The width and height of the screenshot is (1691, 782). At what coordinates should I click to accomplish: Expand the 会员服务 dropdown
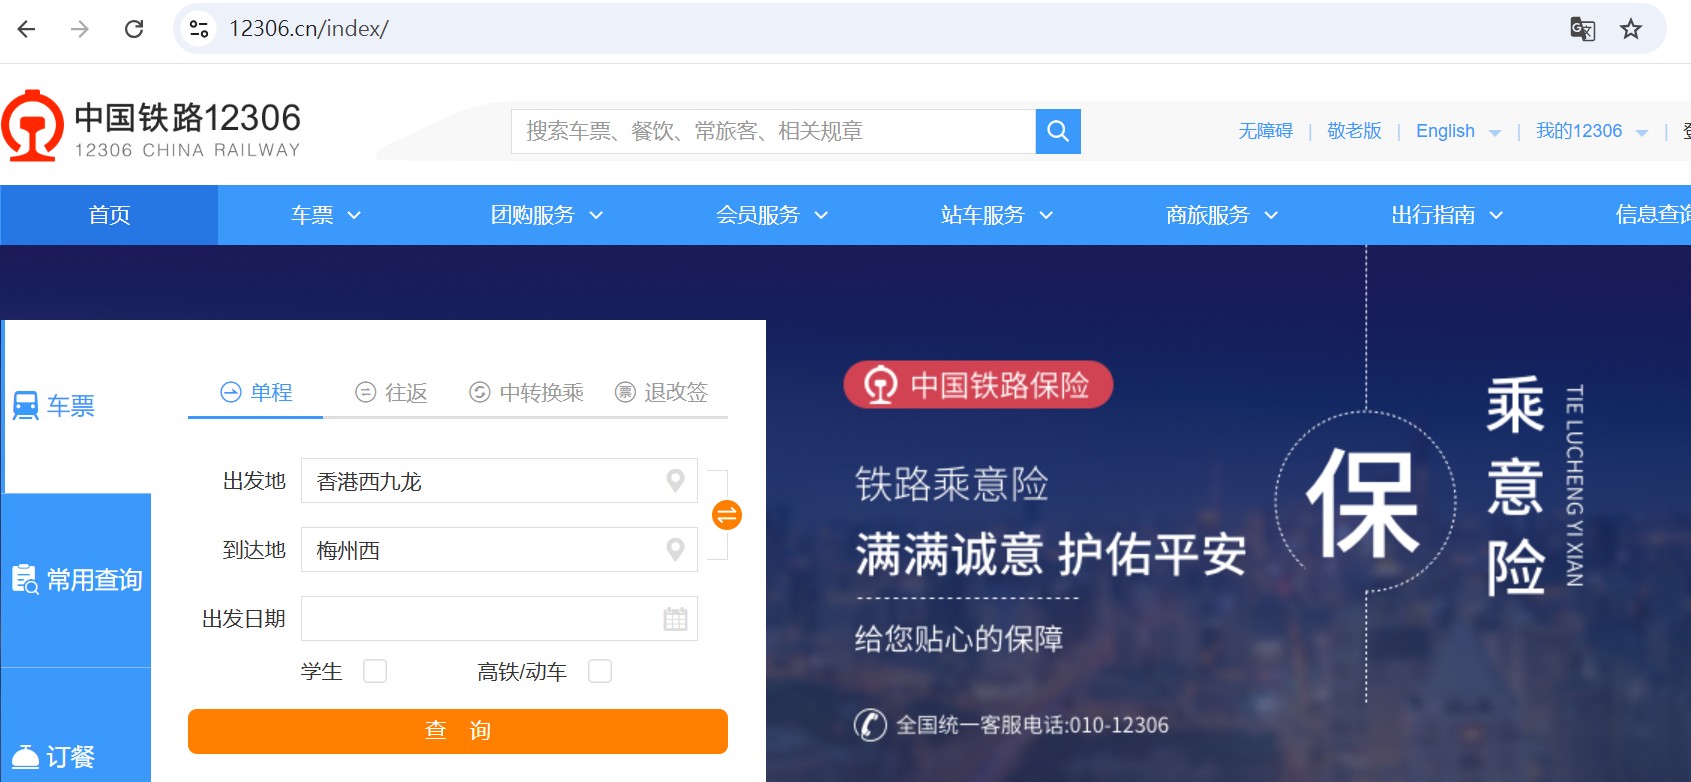click(x=821, y=215)
